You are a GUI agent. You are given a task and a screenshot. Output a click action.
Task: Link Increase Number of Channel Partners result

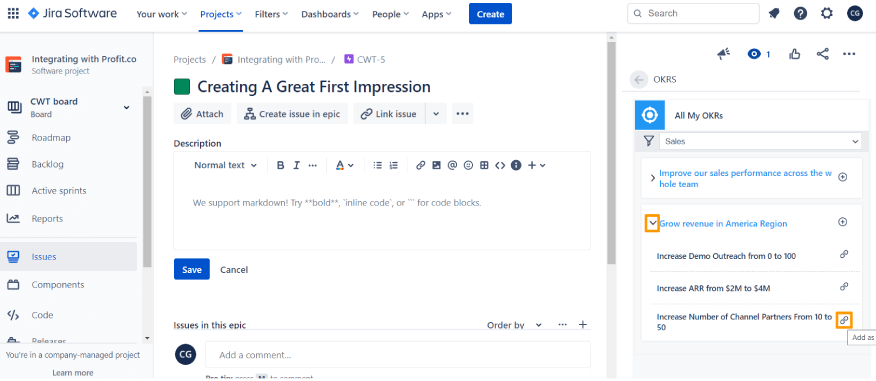[844, 320]
